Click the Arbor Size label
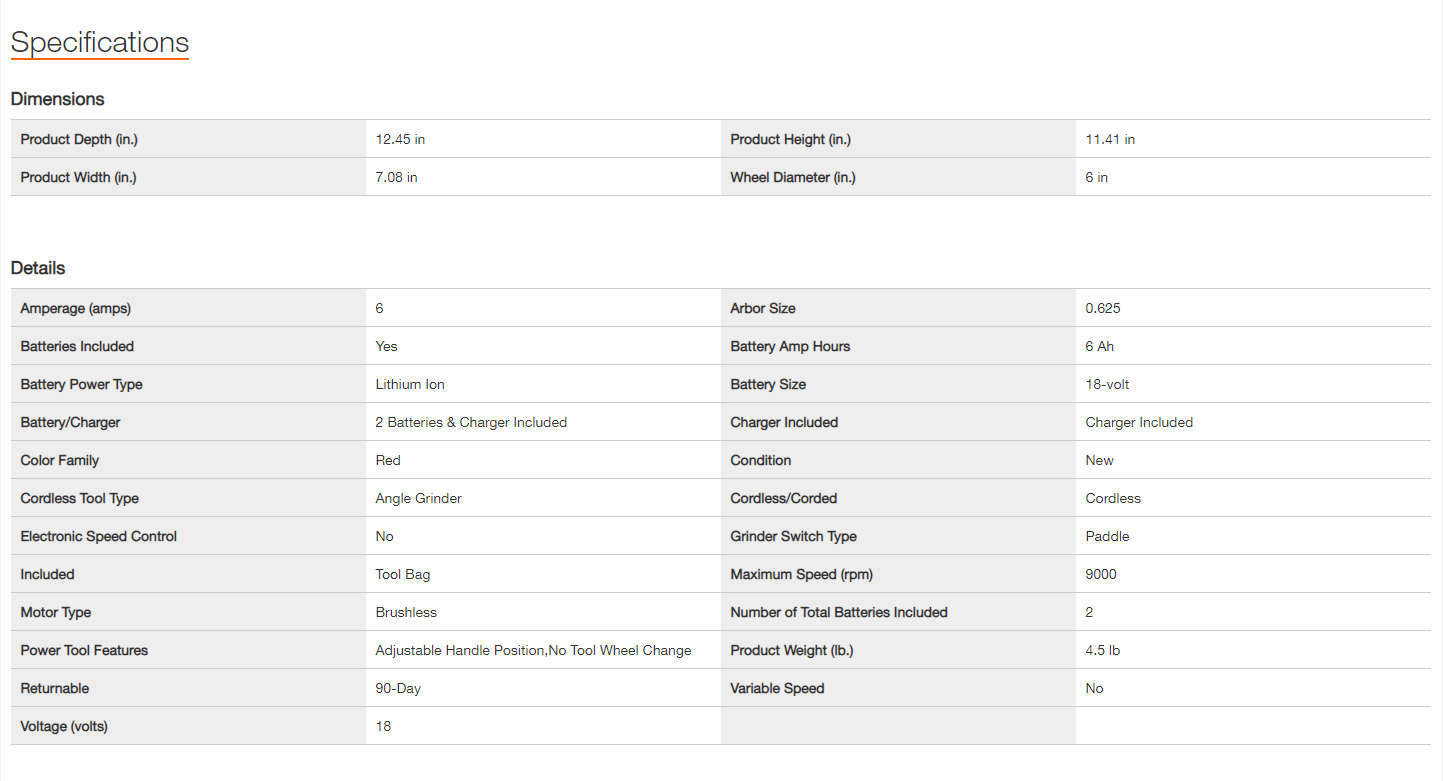Screen dimensions: 1443x781 click(x=763, y=308)
